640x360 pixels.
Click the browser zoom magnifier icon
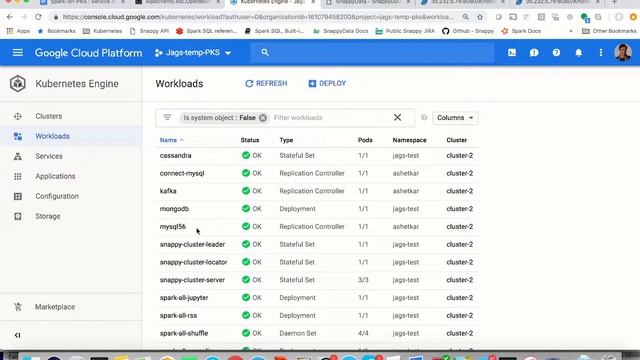tap(465, 17)
